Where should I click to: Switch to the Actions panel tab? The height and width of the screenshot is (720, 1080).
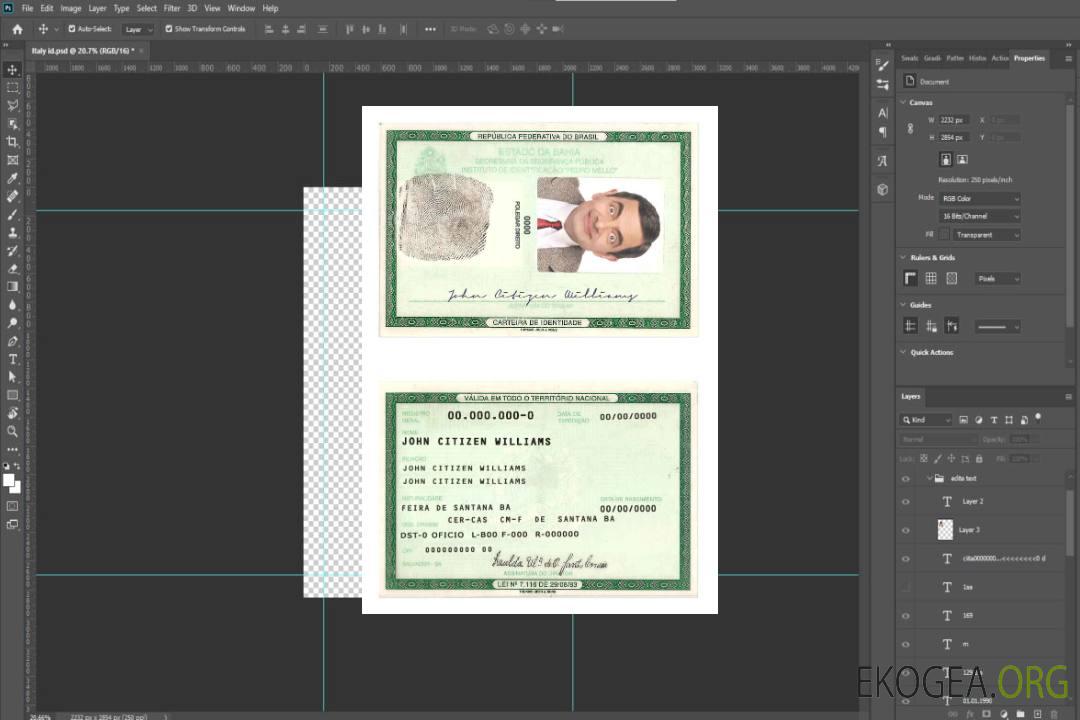coord(999,59)
